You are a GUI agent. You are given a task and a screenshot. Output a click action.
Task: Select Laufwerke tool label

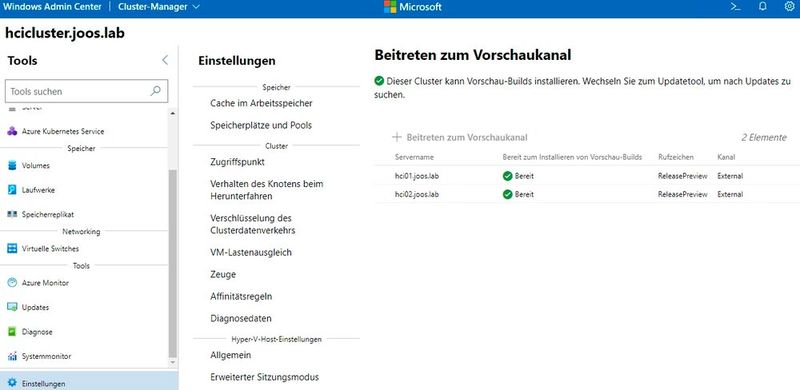pyautogui.click(x=38, y=190)
